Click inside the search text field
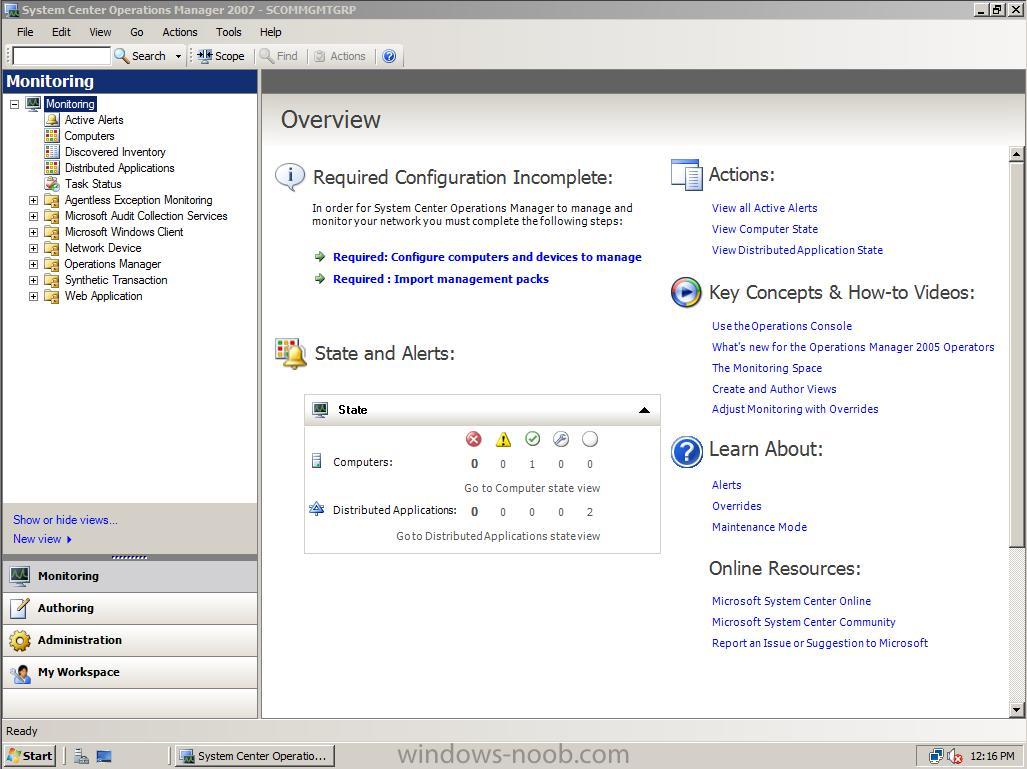 click(x=62, y=56)
